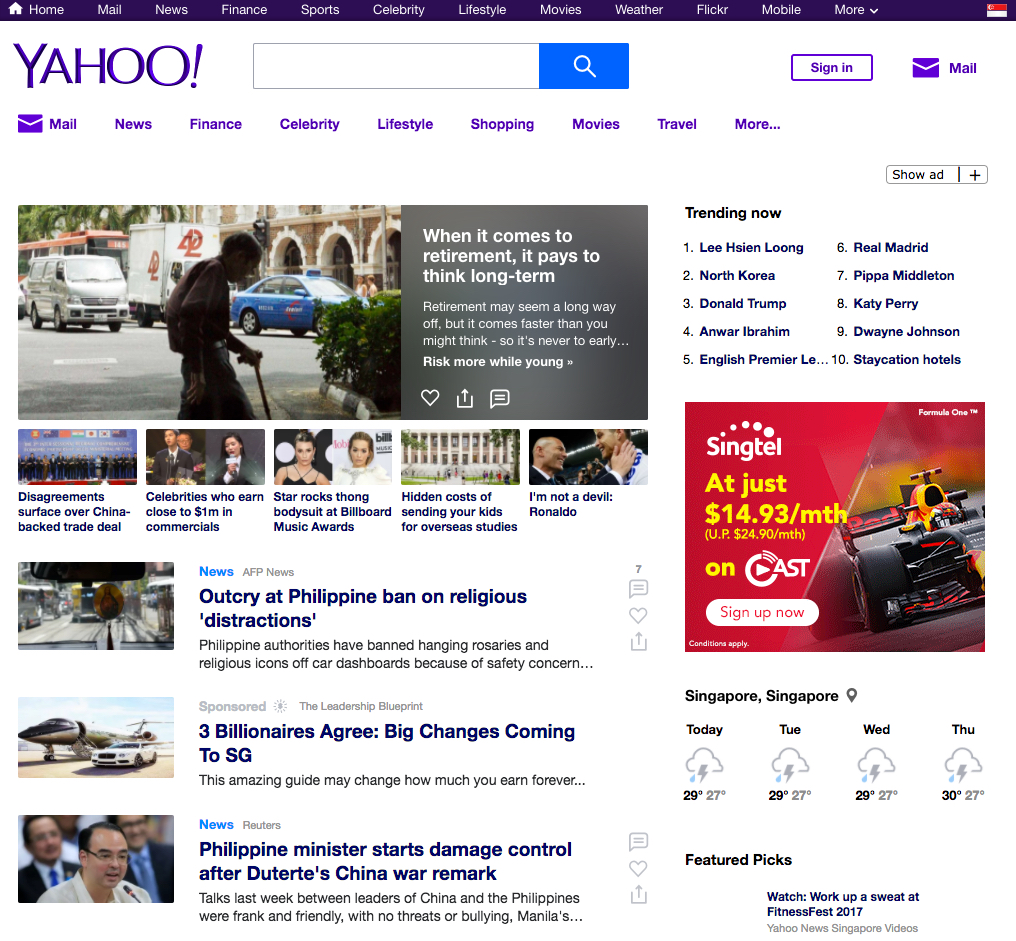Click Sign up now in Singtel ad

click(762, 612)
